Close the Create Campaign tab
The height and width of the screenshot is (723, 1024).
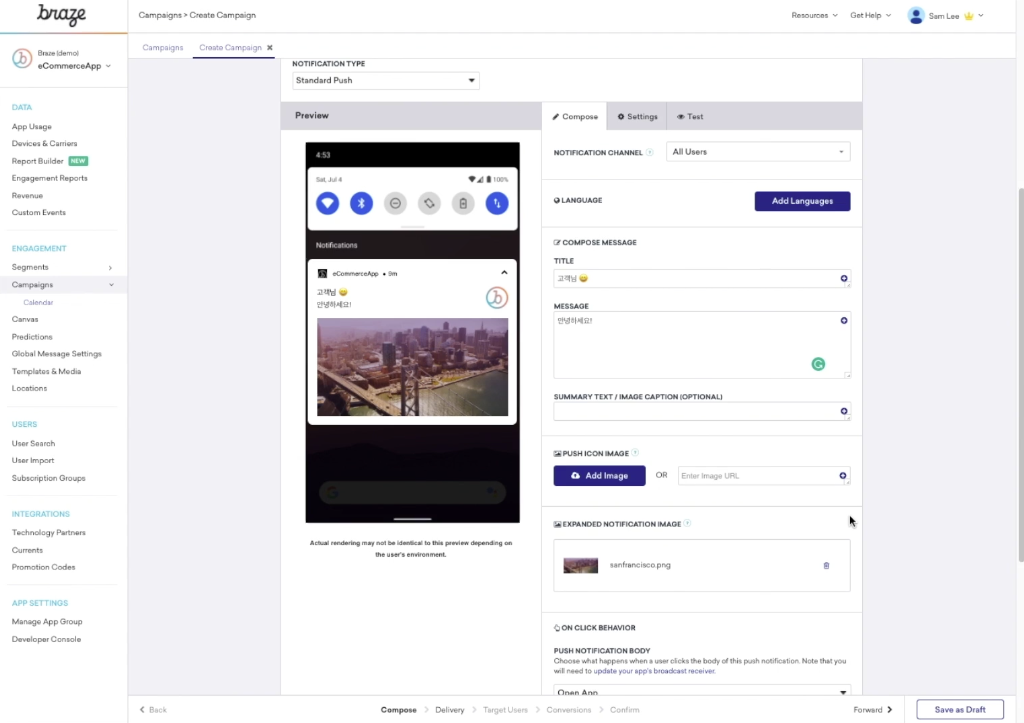pyautogui.click(x=270, y=48)
